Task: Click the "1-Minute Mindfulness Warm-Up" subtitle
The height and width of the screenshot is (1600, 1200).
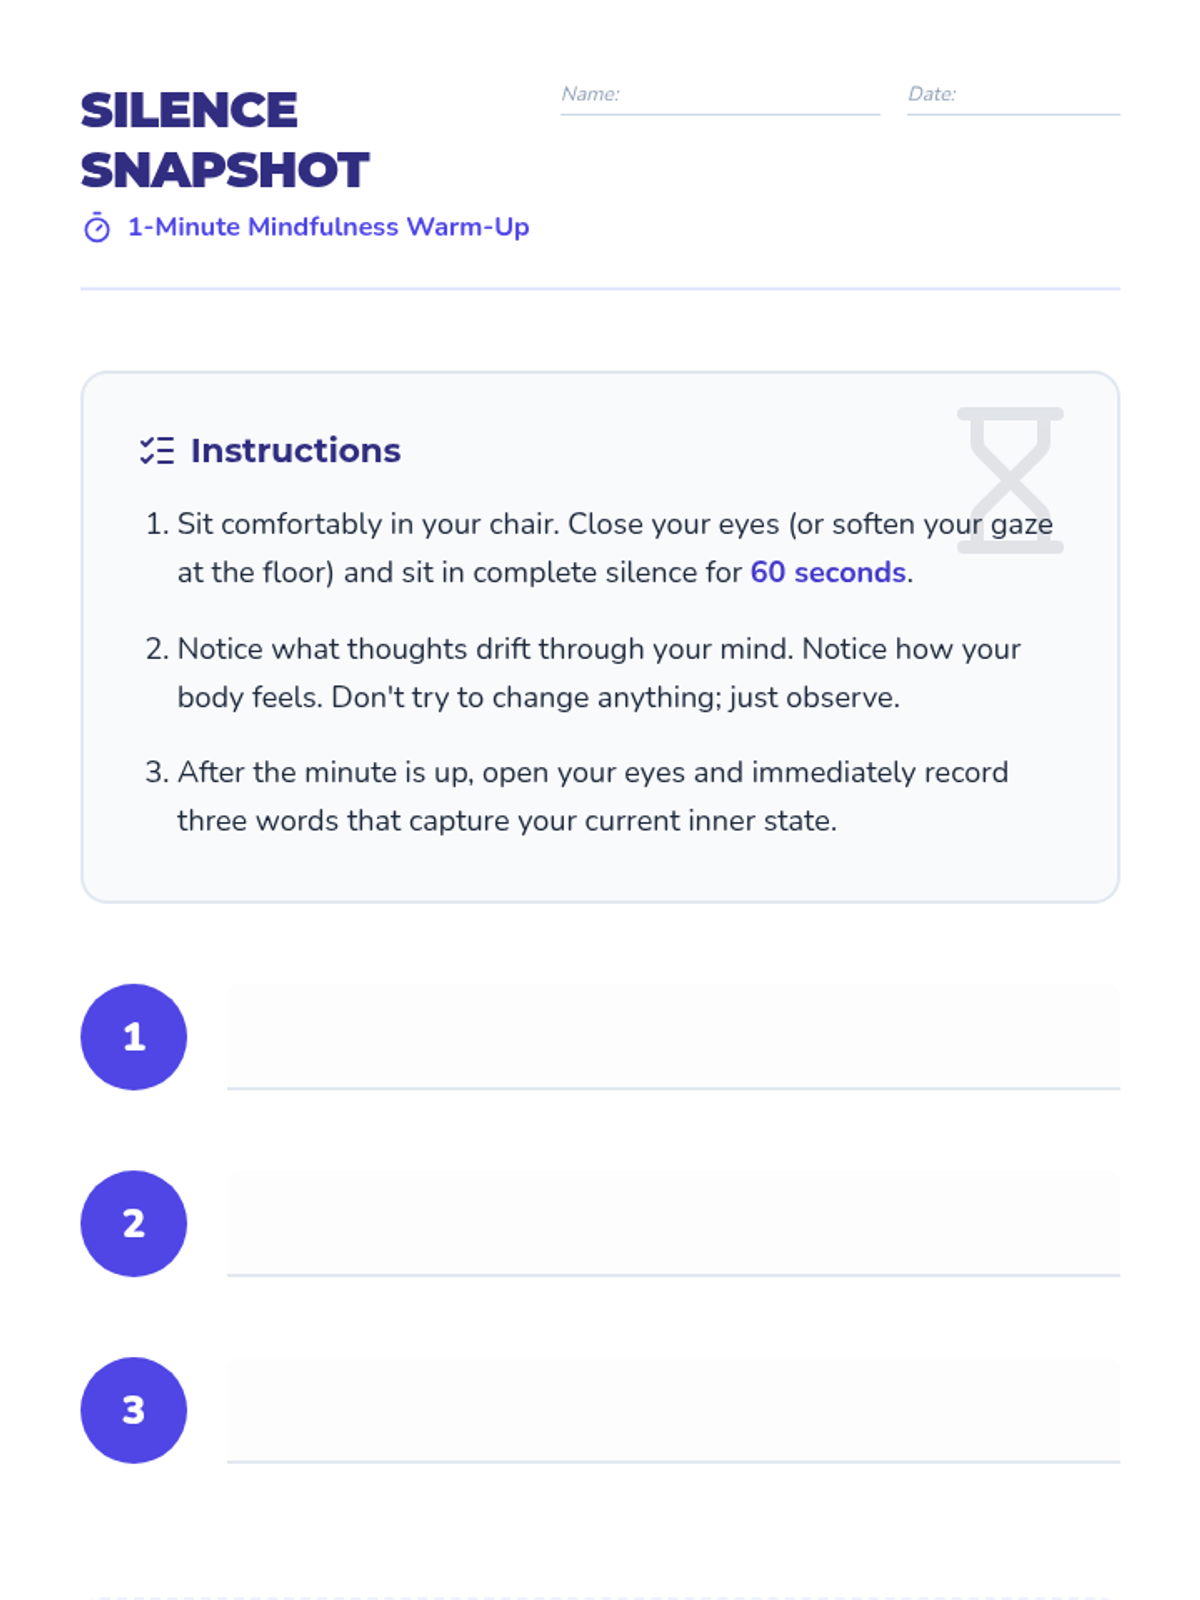Action: [x=328, y=227]
